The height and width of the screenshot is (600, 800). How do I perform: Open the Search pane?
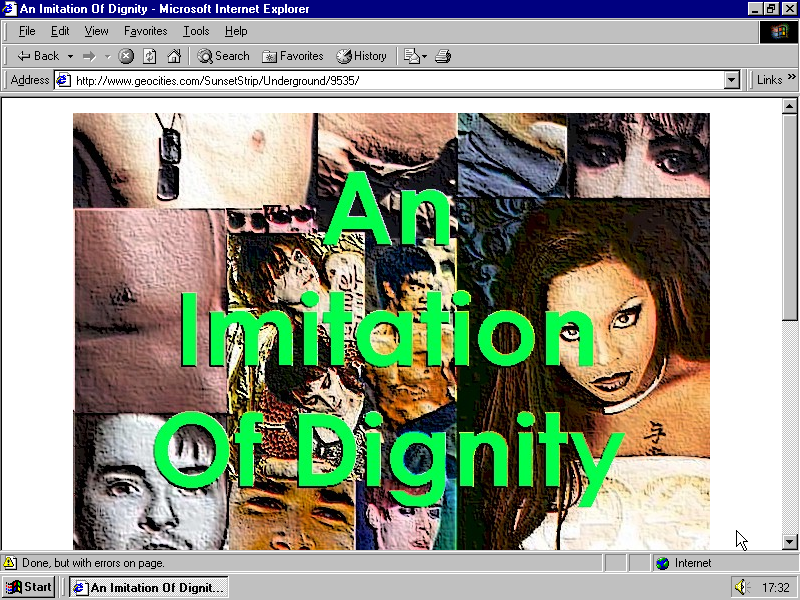click(x=223, y=56)
